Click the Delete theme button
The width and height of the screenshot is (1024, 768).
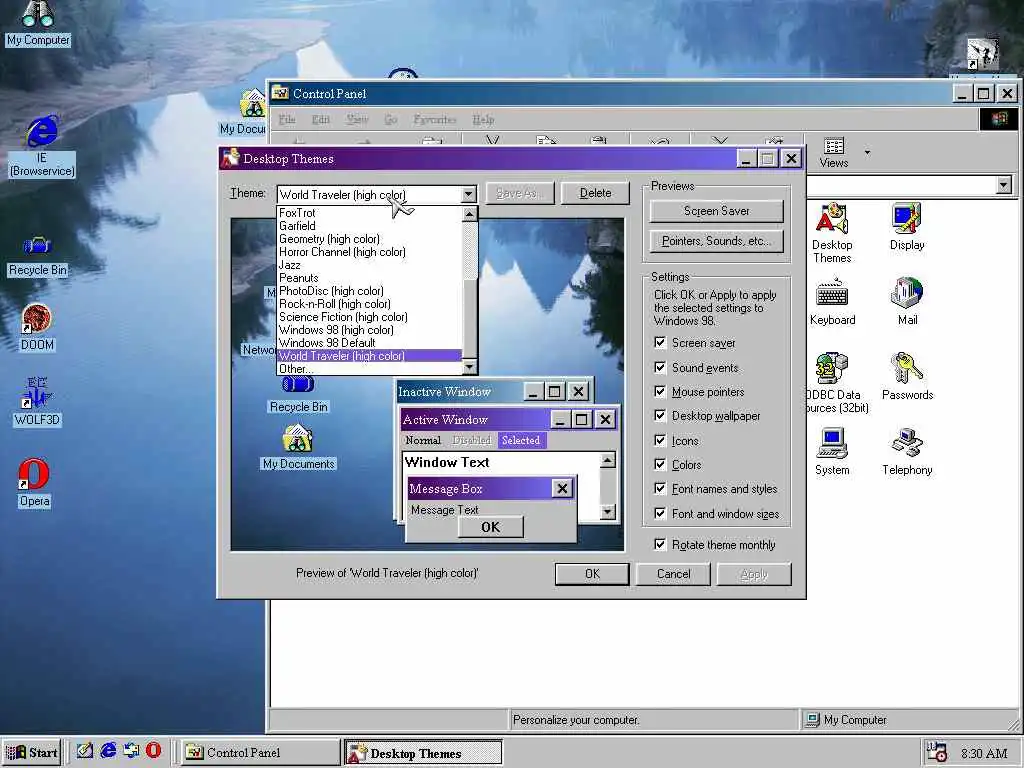(x=595, y=193)
